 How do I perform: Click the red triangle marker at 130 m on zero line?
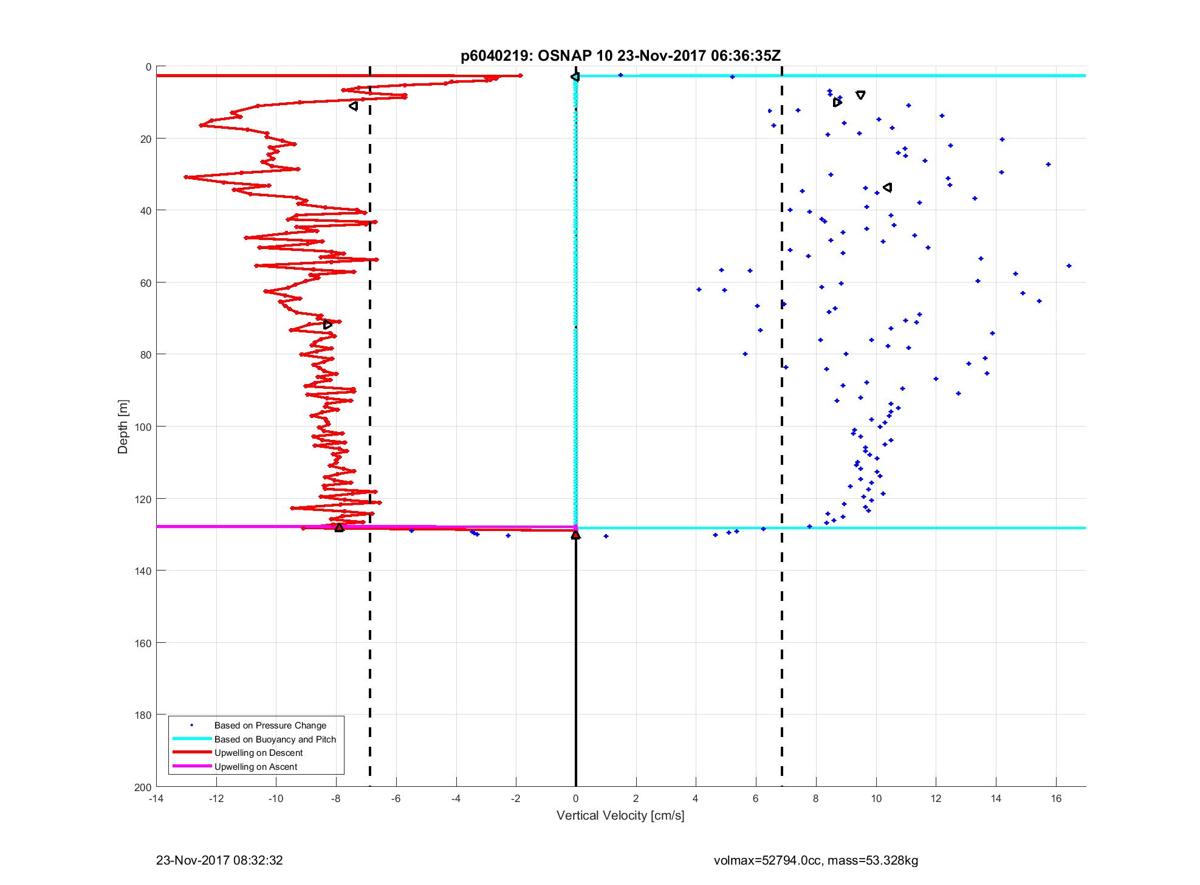coord(576,535)
